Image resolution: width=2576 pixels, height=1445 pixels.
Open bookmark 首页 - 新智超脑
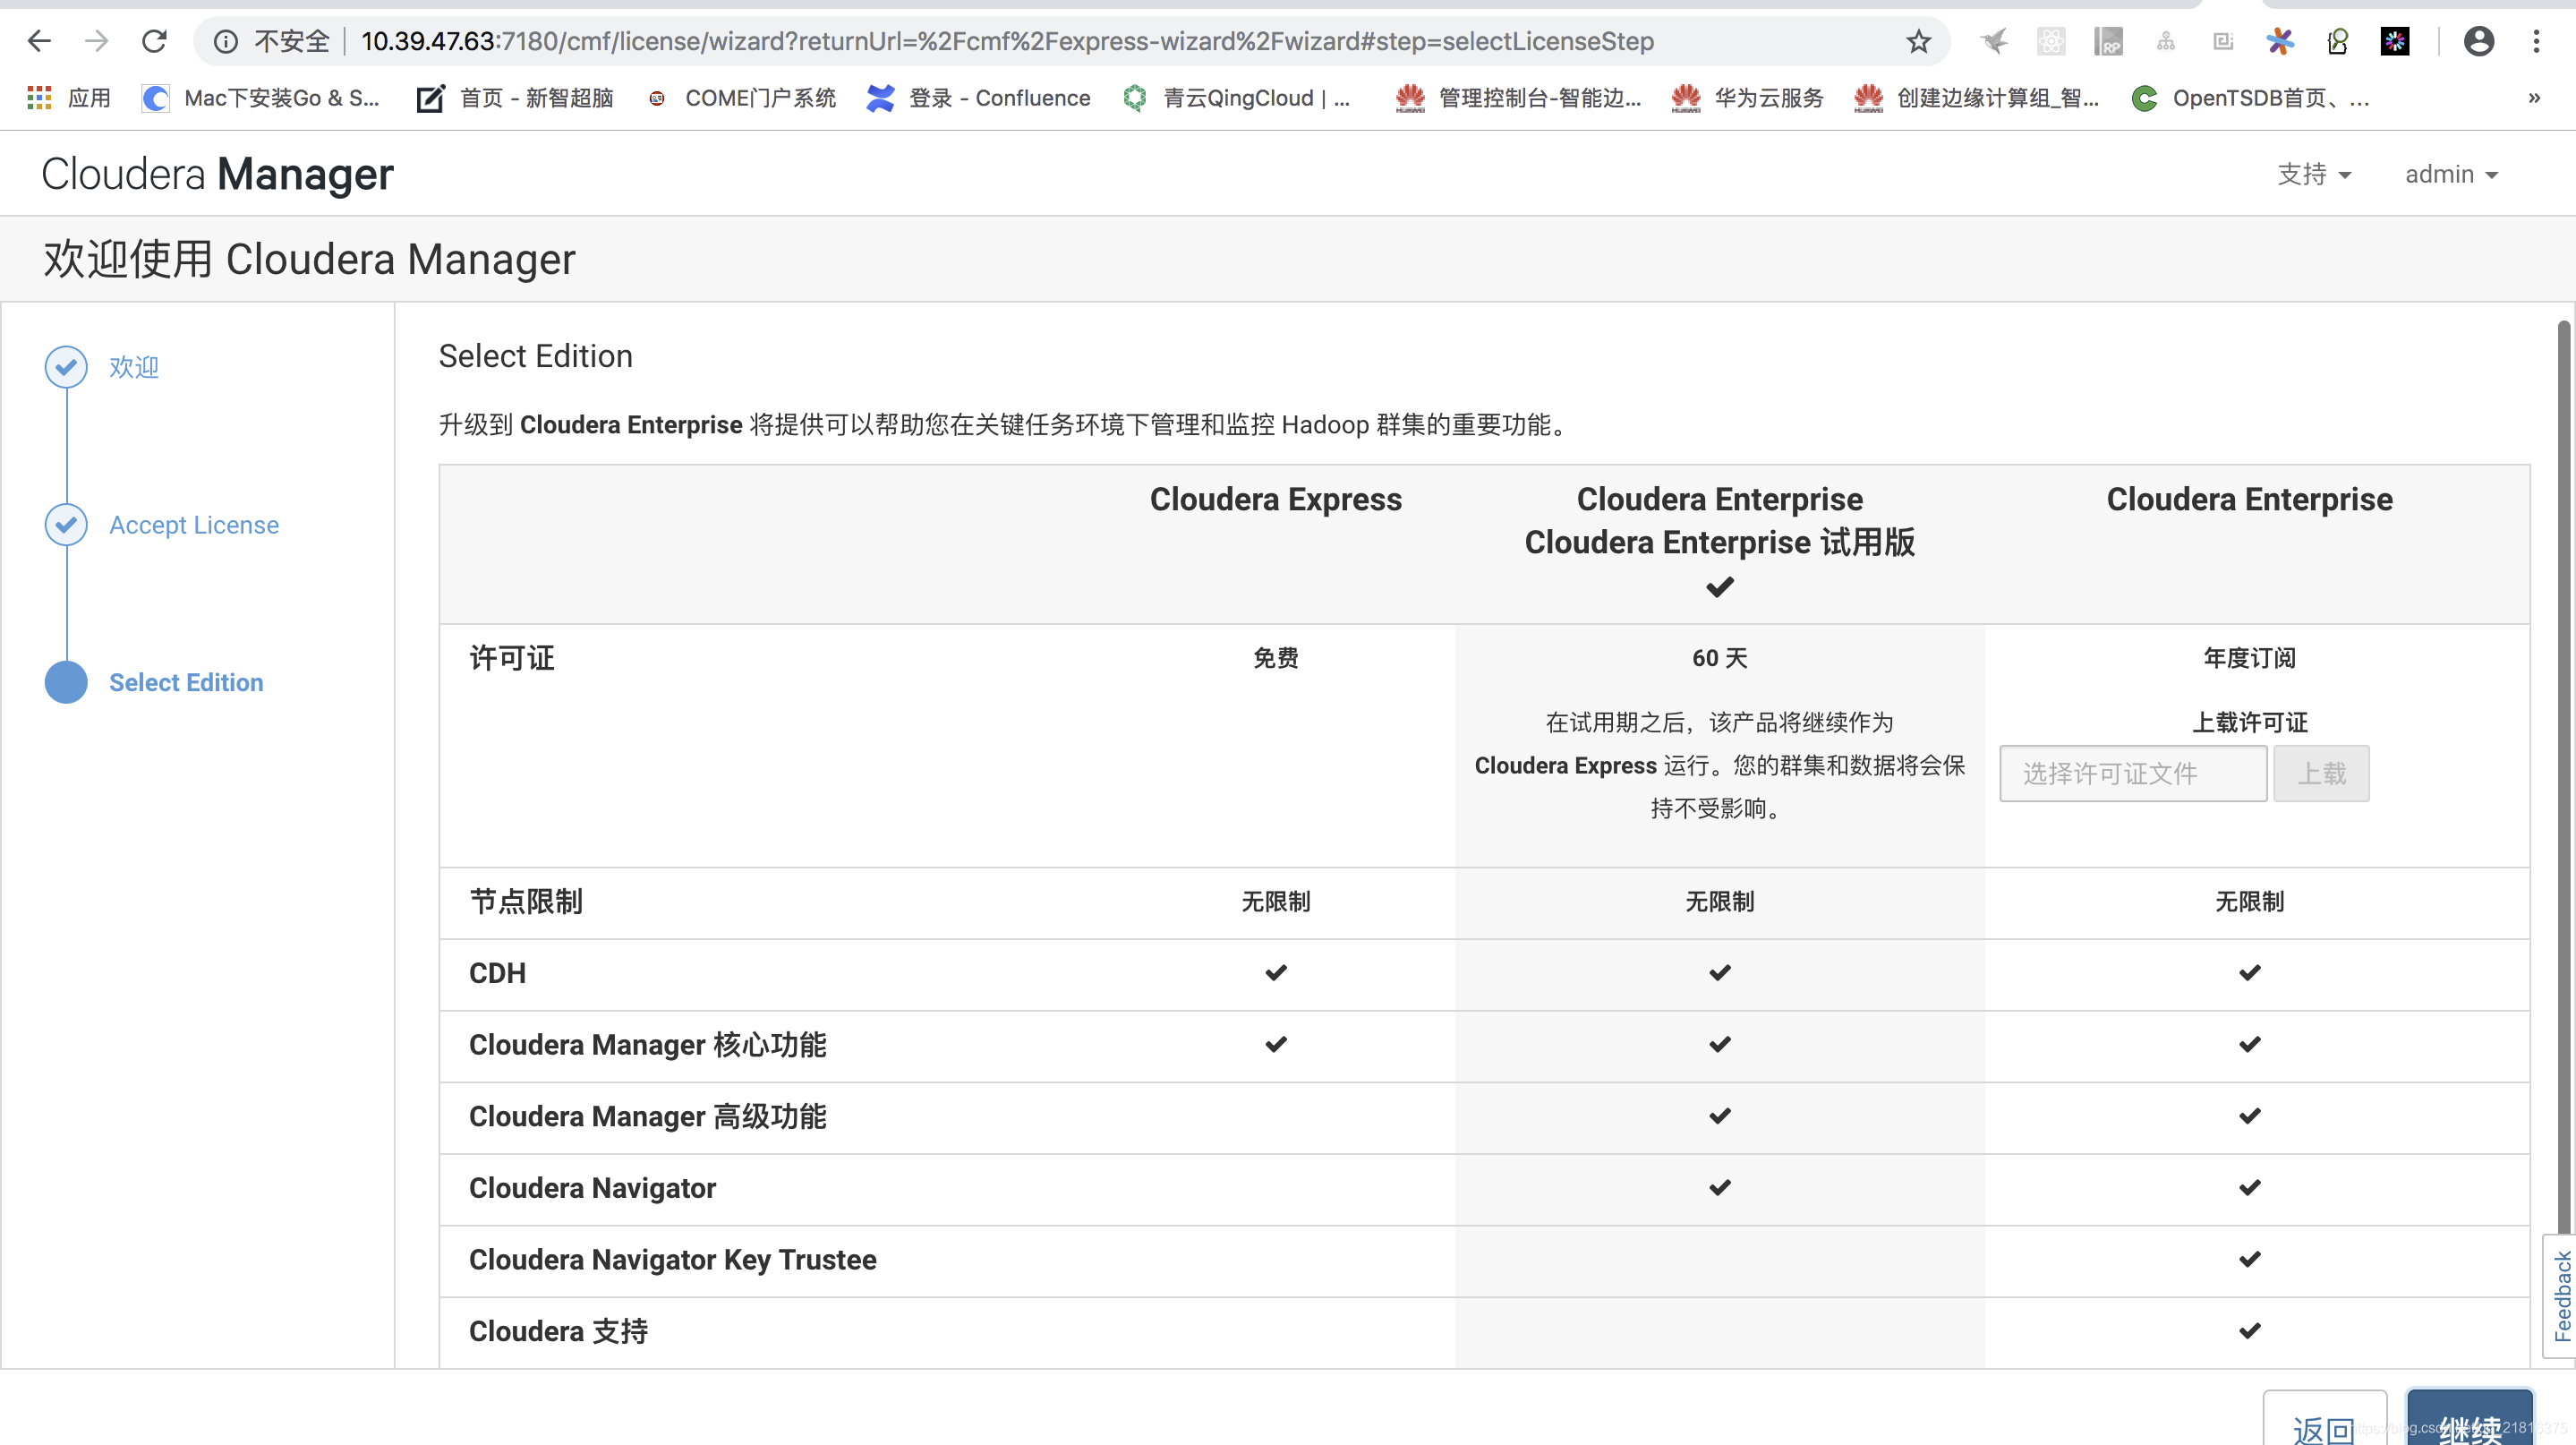[516, 98]
